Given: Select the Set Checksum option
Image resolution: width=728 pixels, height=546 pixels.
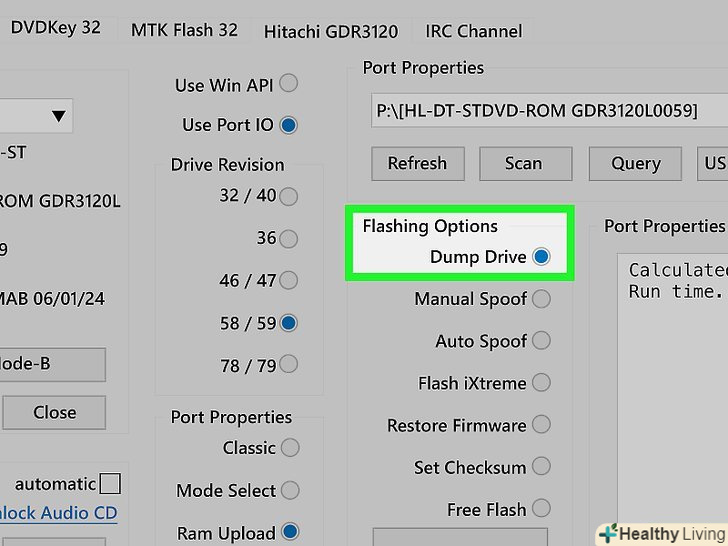Looking at the screenshot, I should pos(541,466).
